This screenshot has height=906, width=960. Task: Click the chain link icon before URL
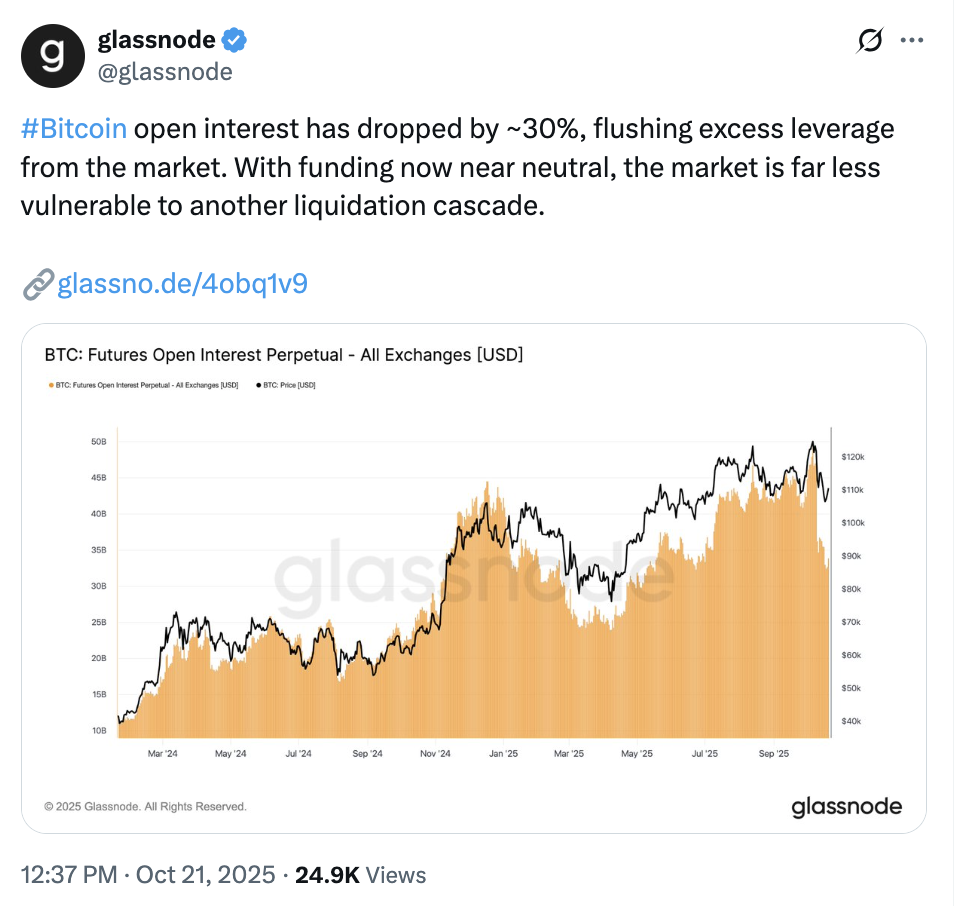coord(37,285)
